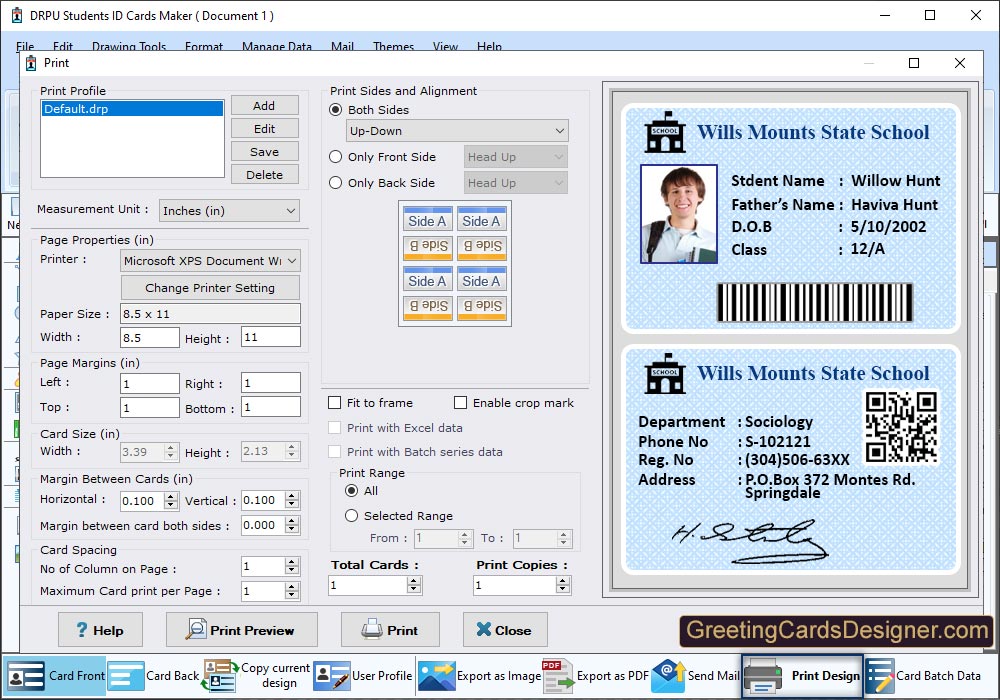Open the Mail menu
Viewport: 1000px width, 700px height.
point(342,47)
